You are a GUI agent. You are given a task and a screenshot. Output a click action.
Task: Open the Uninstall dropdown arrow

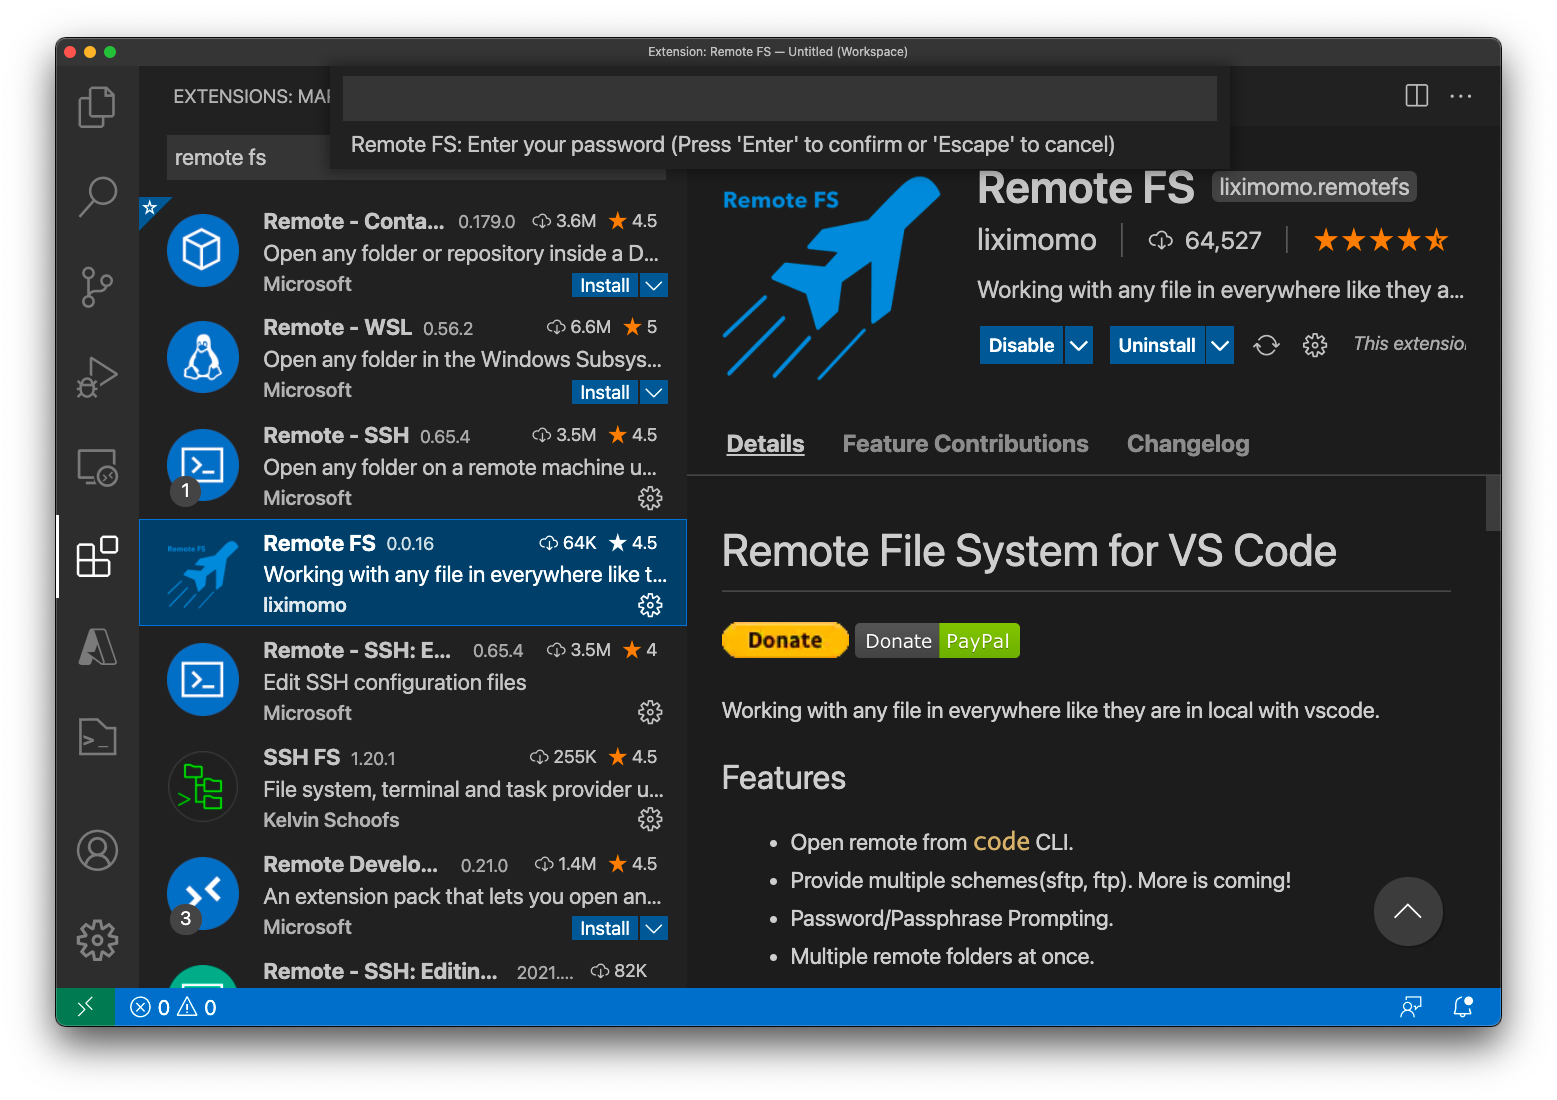click(x=1219, y=344)
